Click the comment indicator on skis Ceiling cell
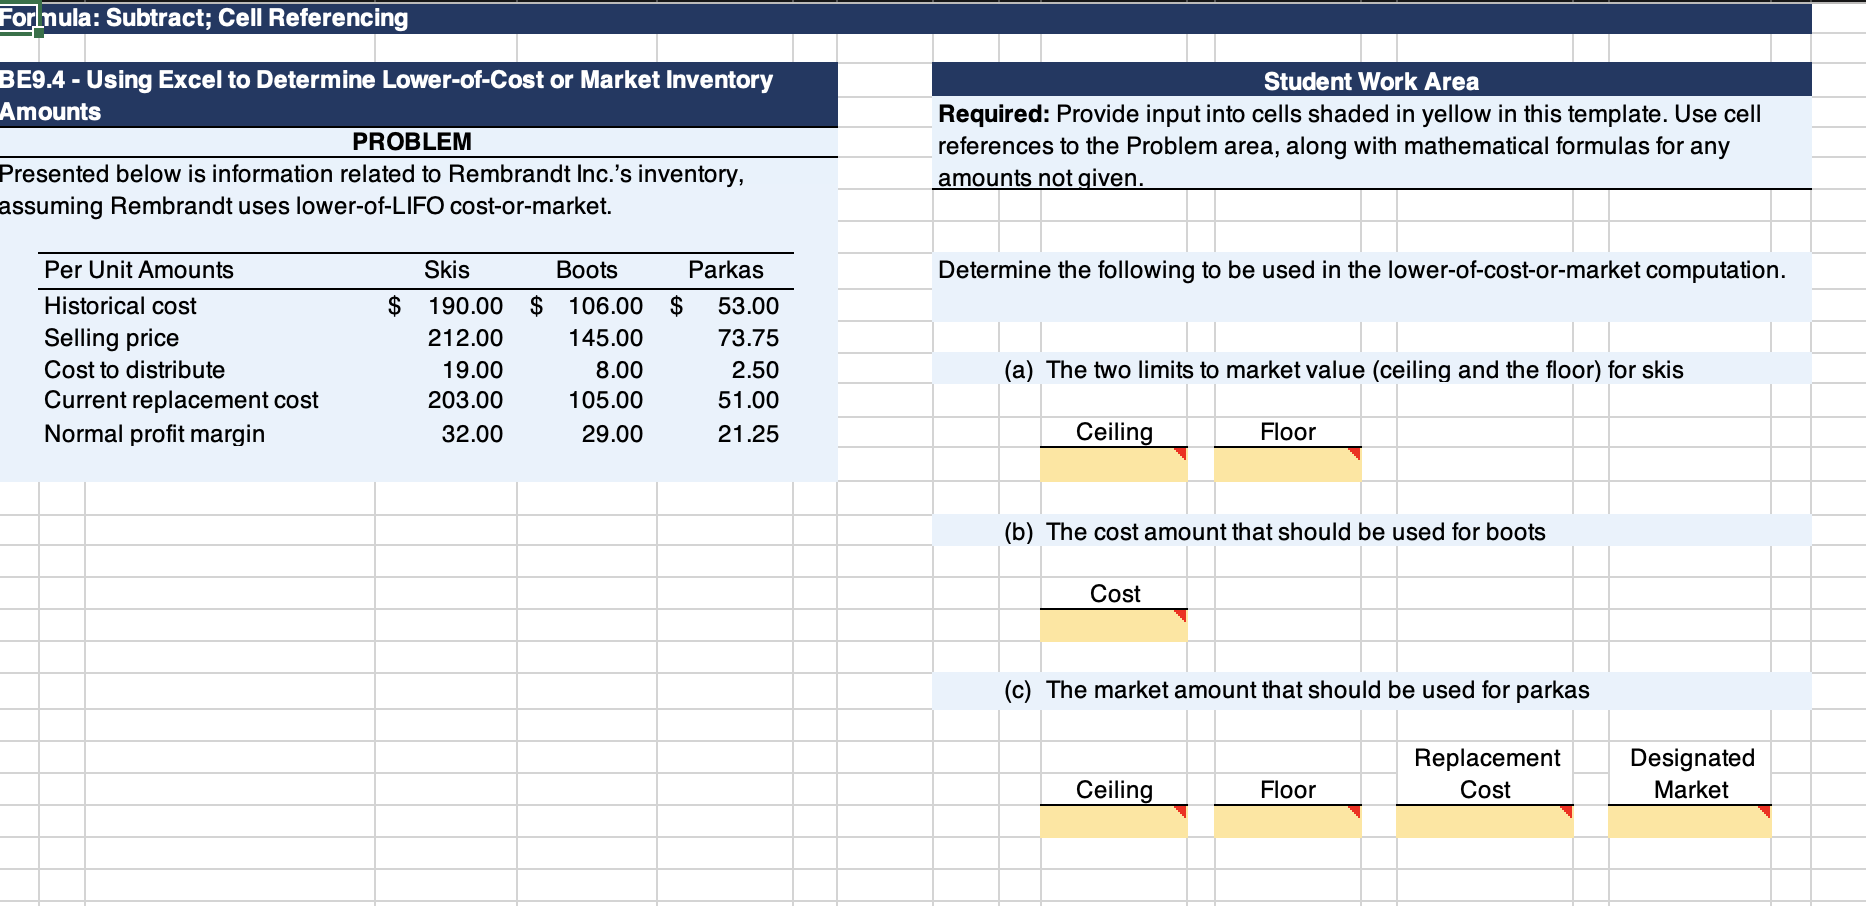Screen dimensions: 1866x906 (x=1180, y=452)
